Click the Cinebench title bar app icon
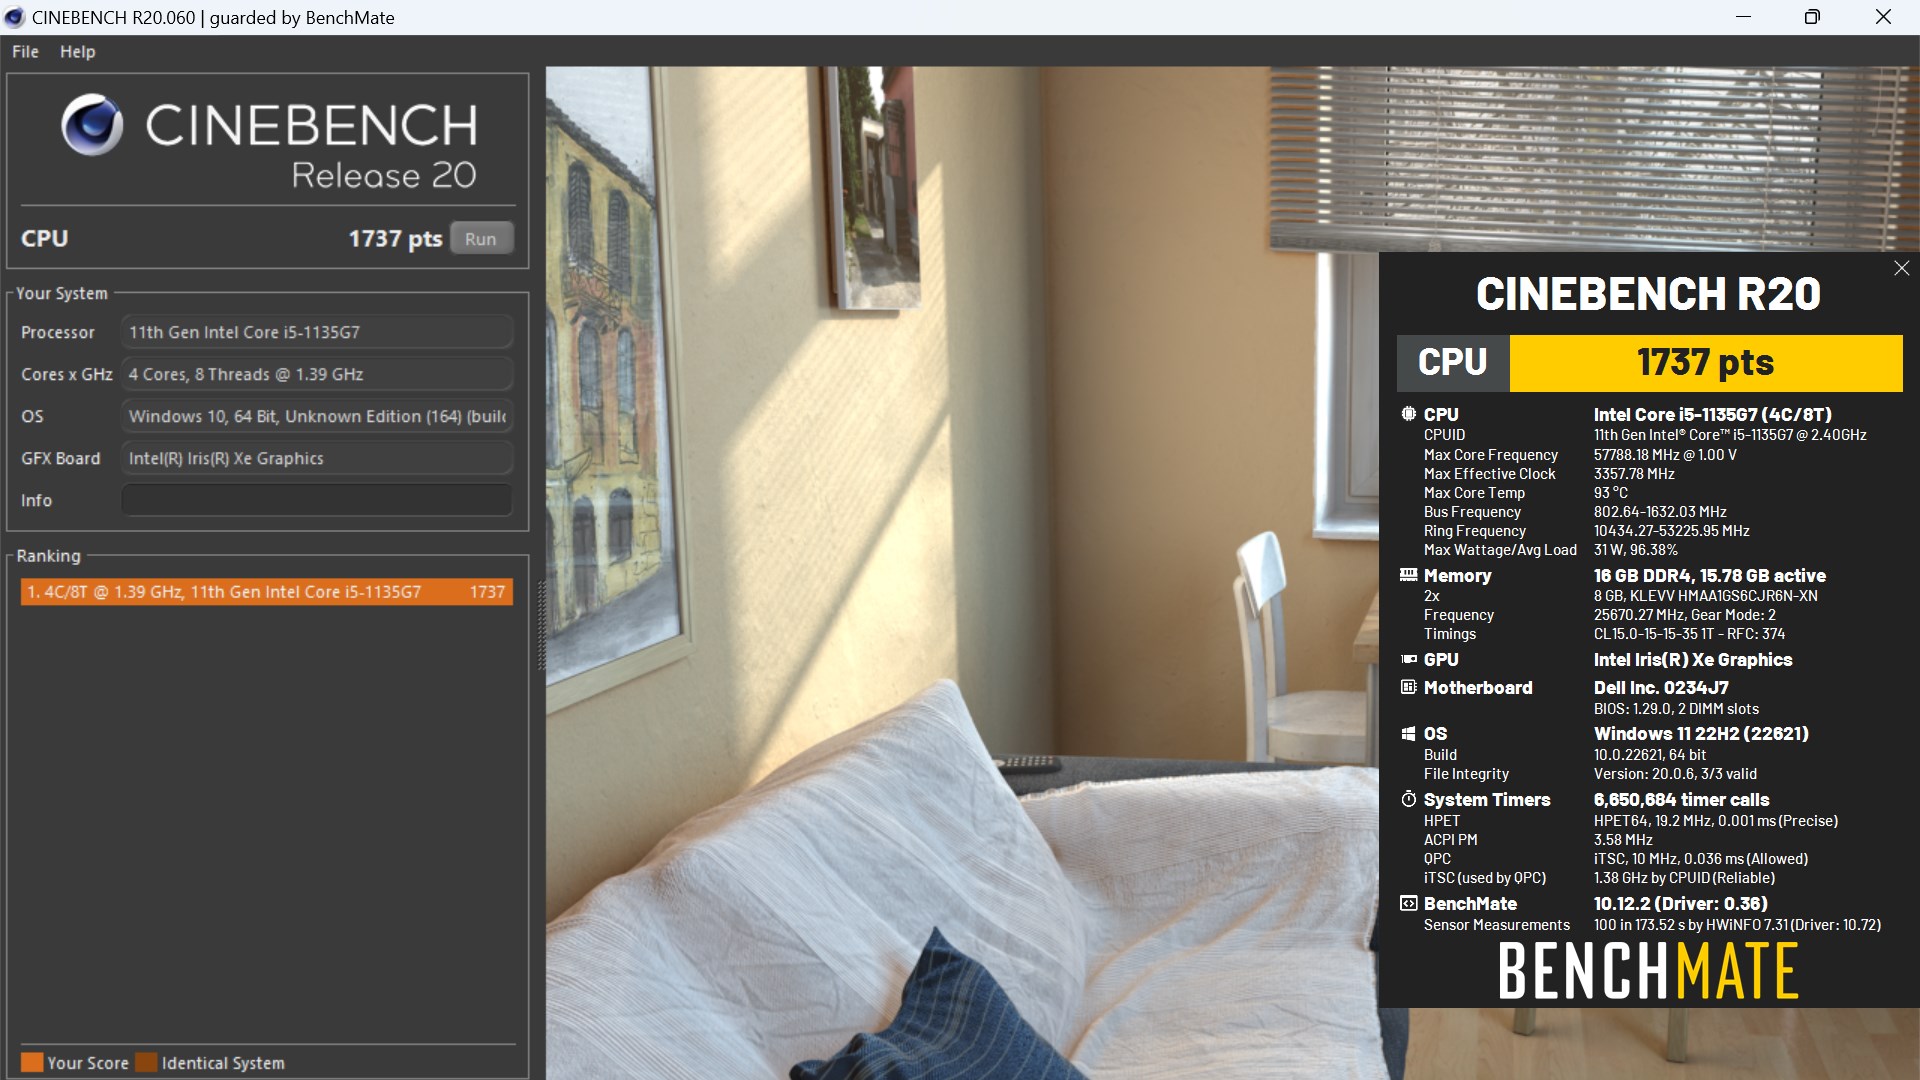1920x1080 pixels. (14, 17)
